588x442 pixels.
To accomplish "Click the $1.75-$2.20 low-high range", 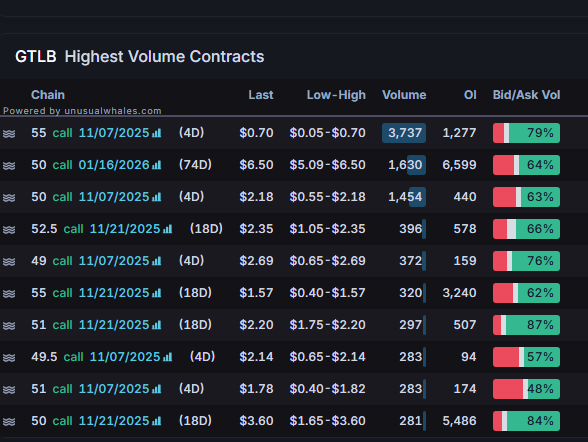I will pos(327,325).
